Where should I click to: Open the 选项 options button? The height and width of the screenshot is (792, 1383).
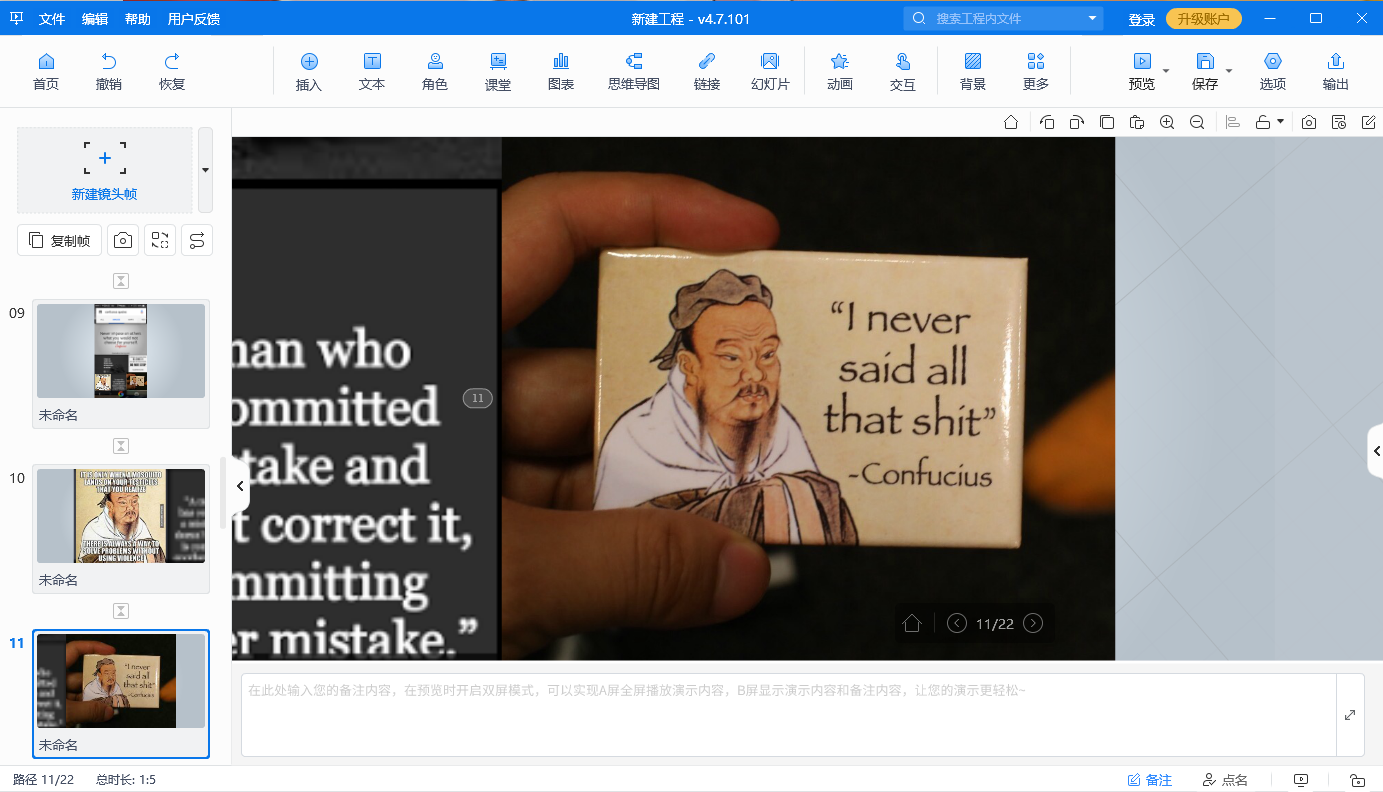tap(1273, 71)
